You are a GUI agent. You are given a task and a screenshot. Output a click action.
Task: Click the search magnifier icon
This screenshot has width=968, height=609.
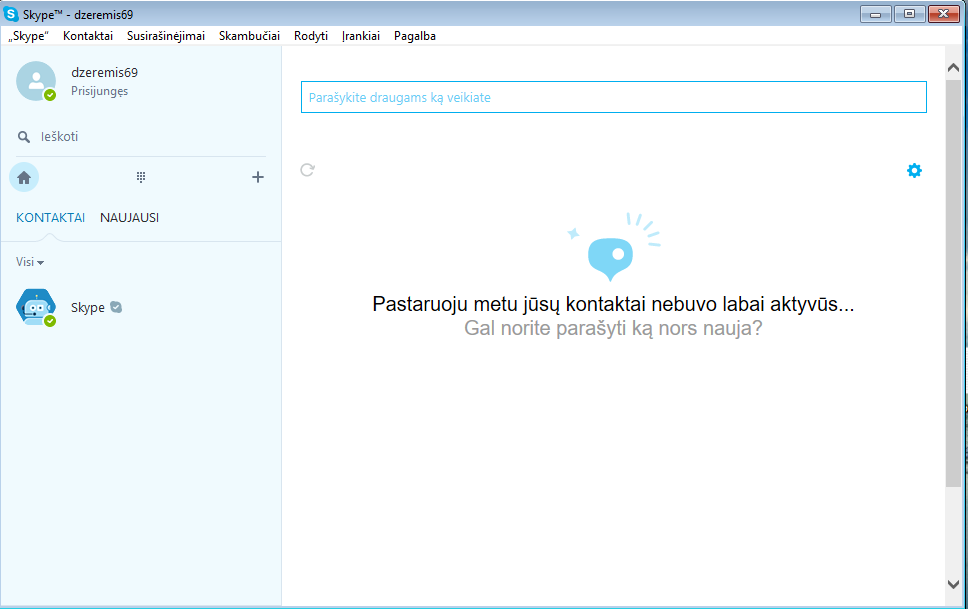[x=23, y=137]
